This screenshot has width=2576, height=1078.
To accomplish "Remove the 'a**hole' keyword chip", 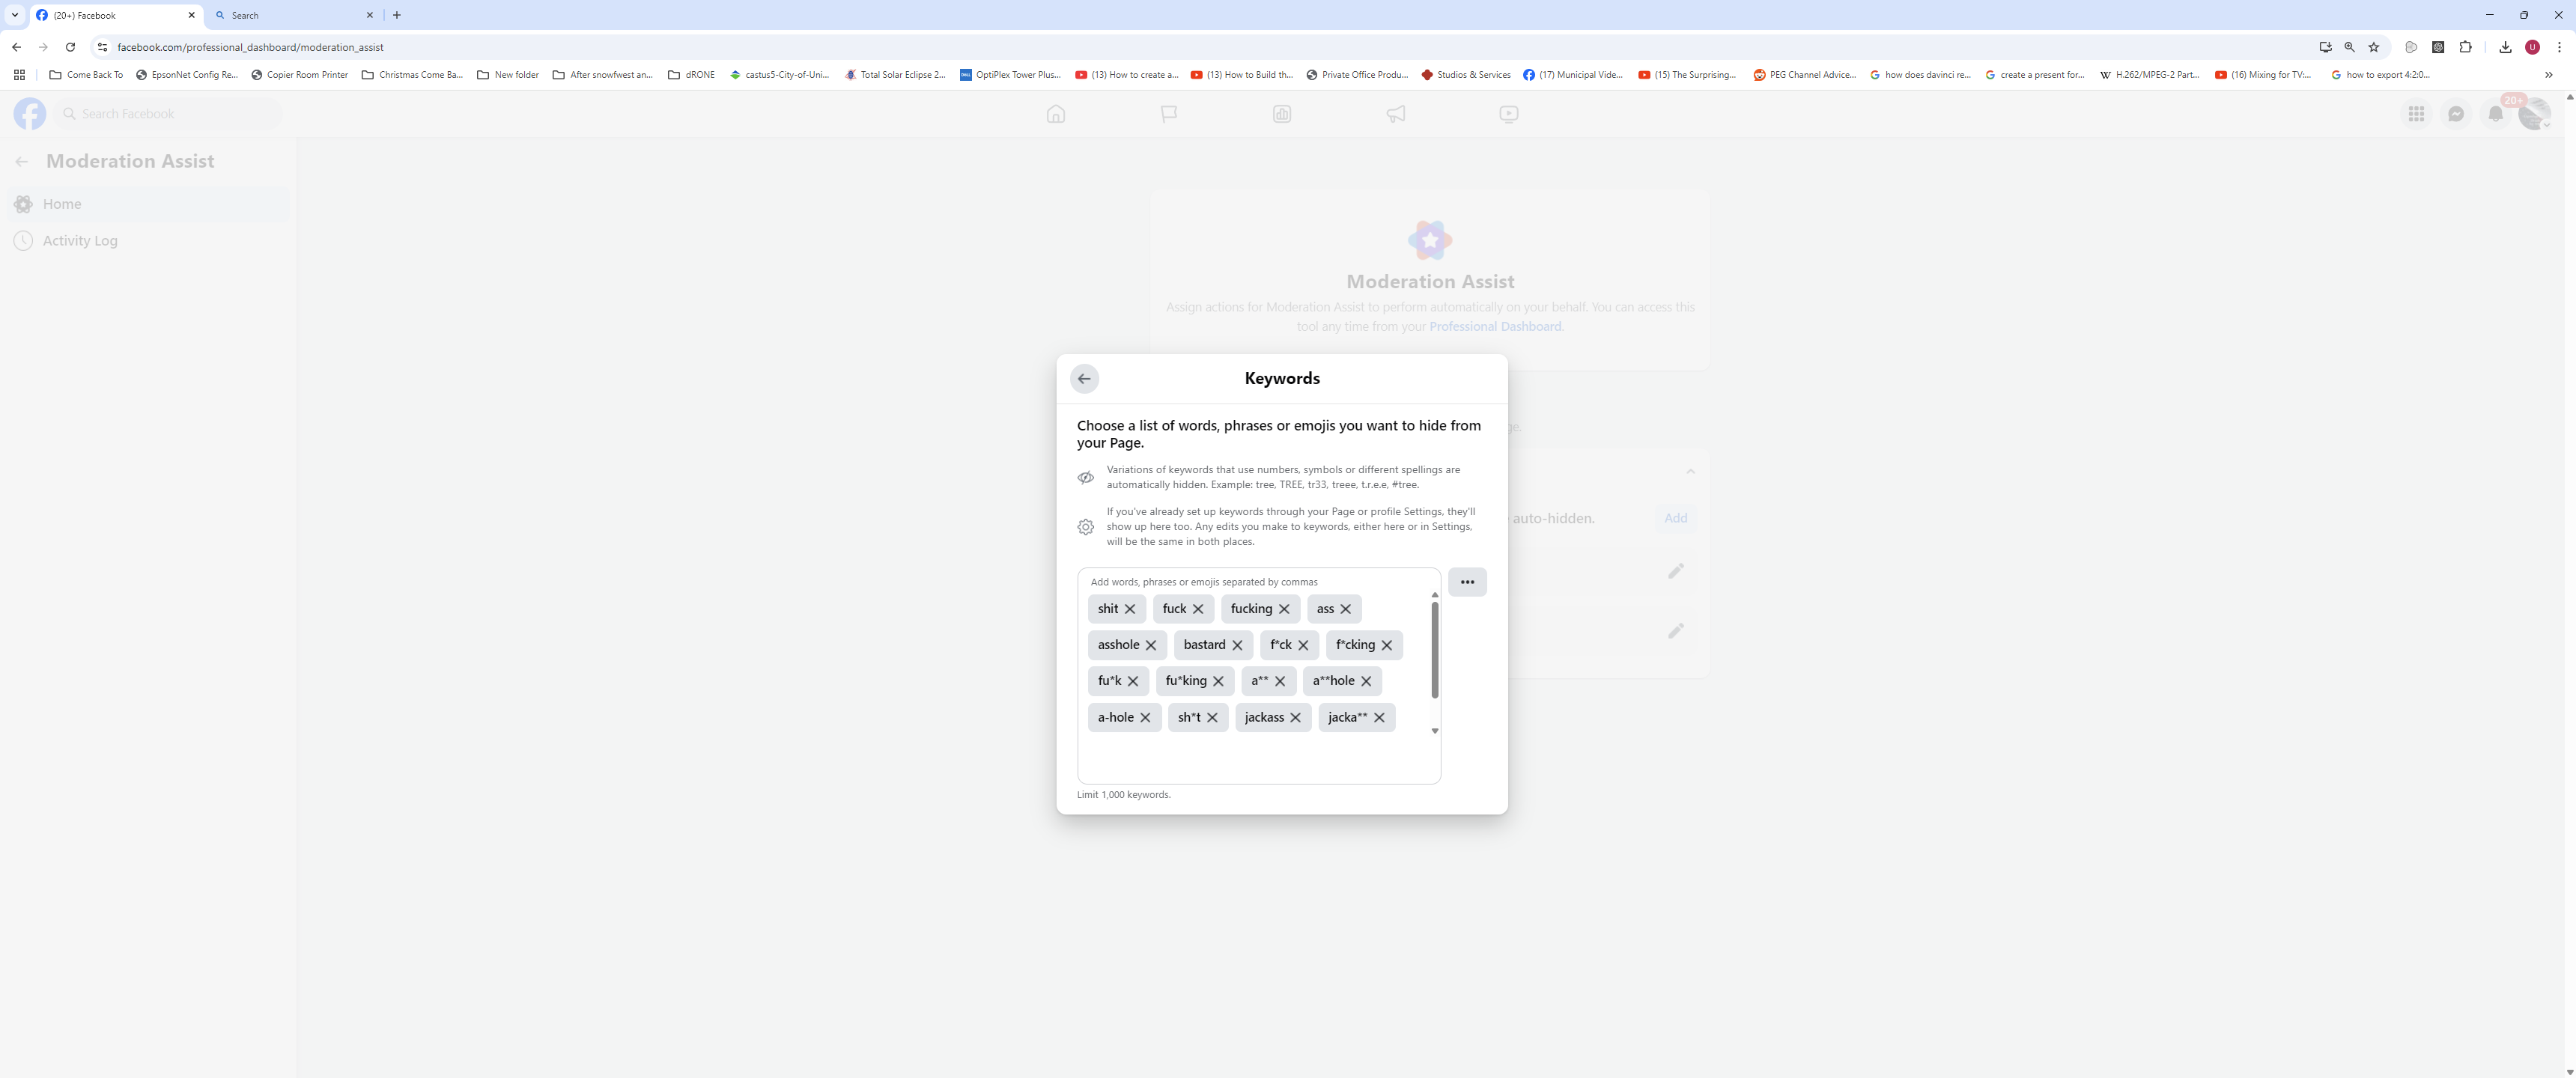I will click(x=1366, y=681).
